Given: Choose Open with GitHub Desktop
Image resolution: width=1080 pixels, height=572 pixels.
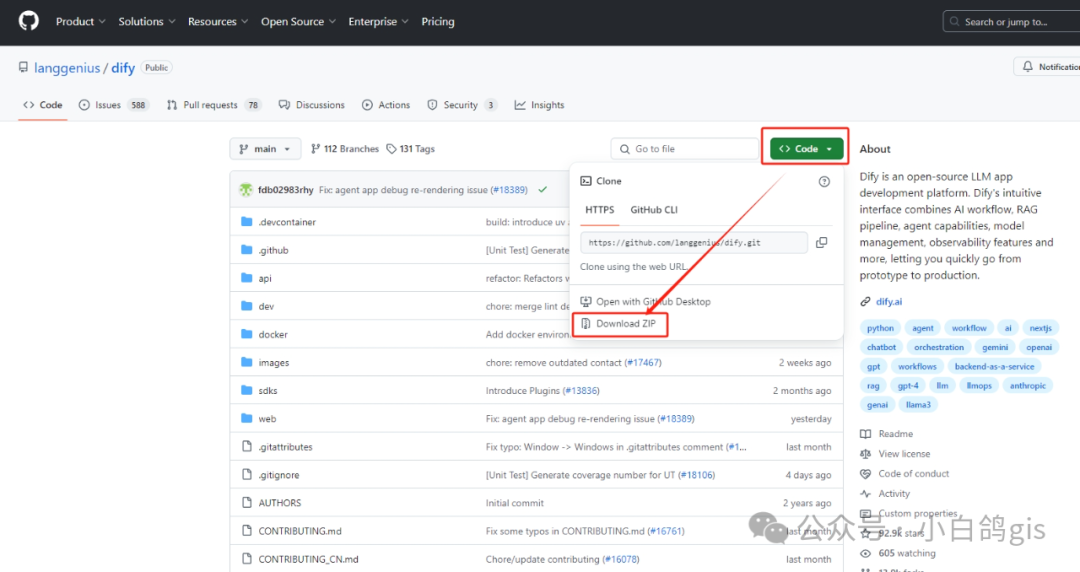Looking at the screenshot, I should pos(645,302).
